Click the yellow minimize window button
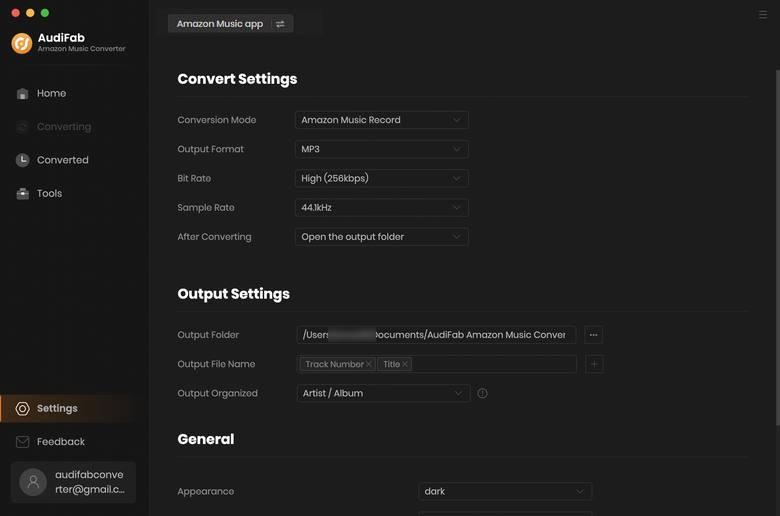Viewport: 780px width, 516px height. [x=30, y=13]
